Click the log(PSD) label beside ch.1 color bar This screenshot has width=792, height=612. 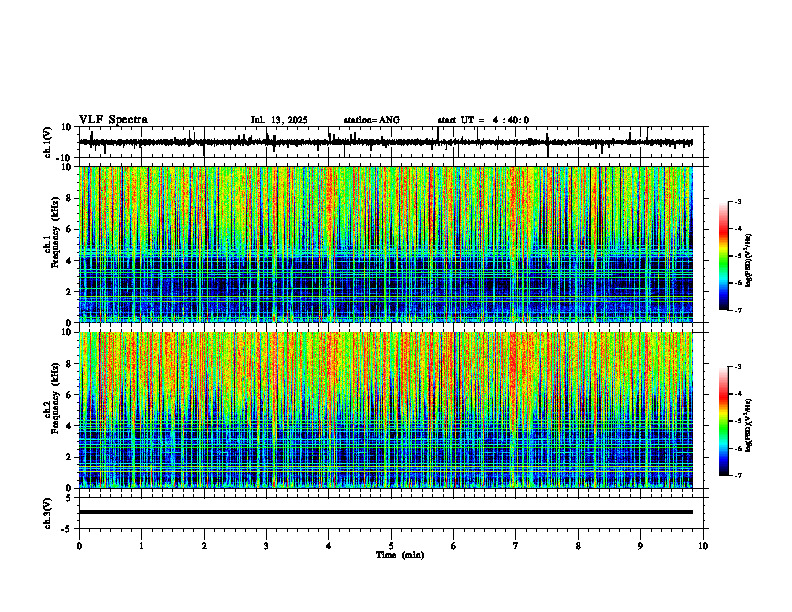pyautogui.click(x=749, y=261)
